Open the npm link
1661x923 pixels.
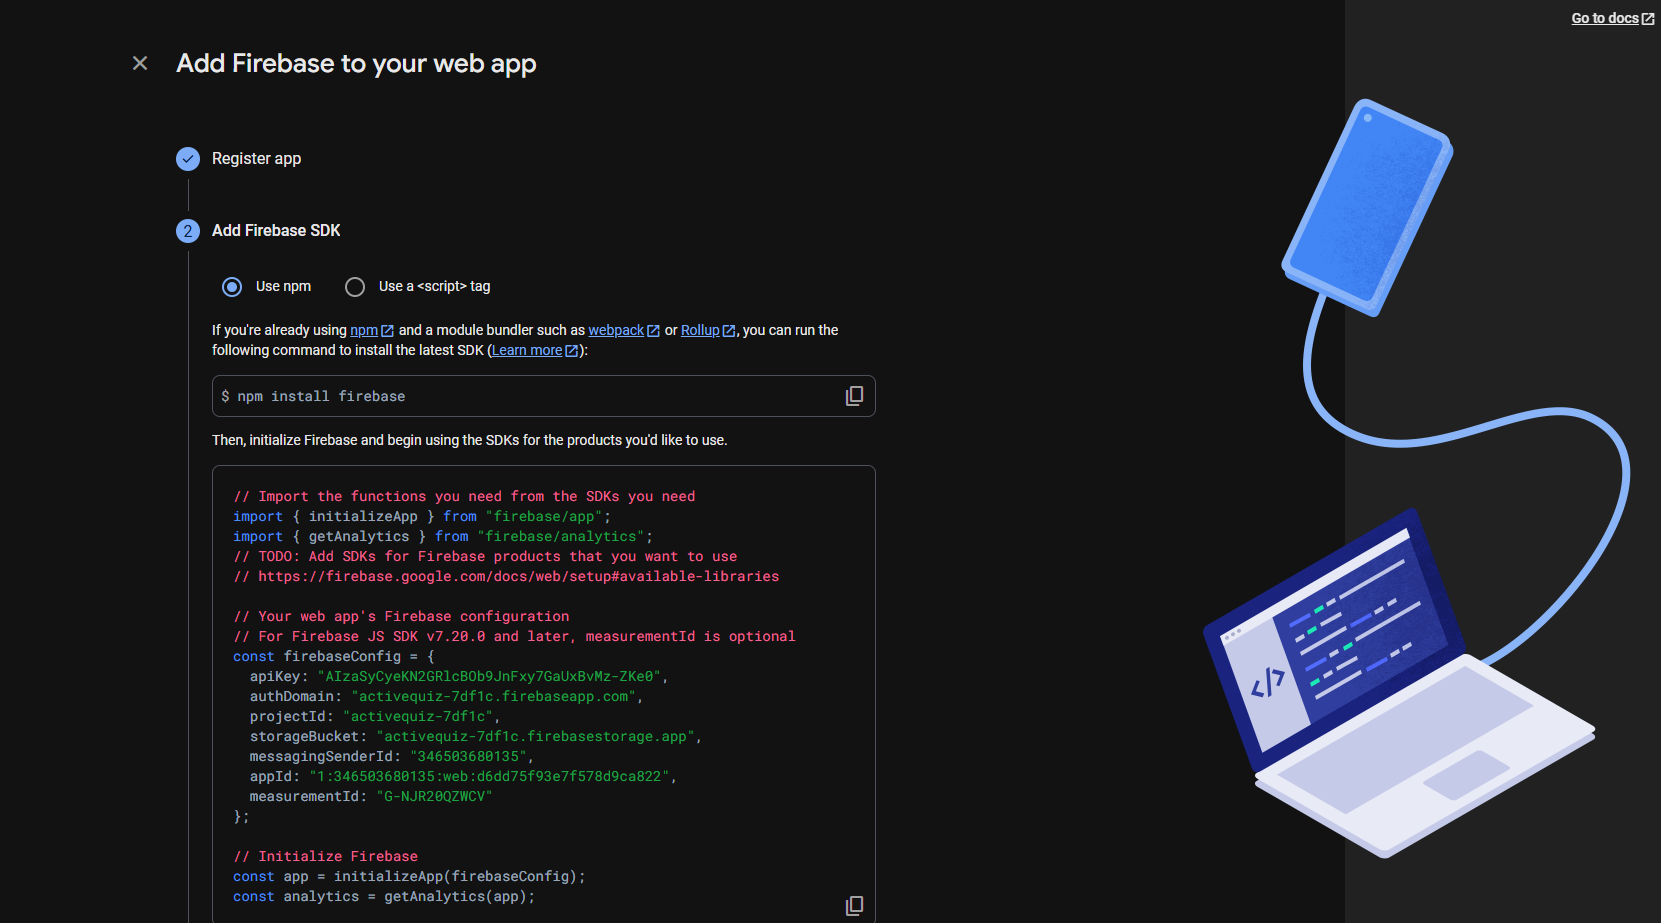364,330
